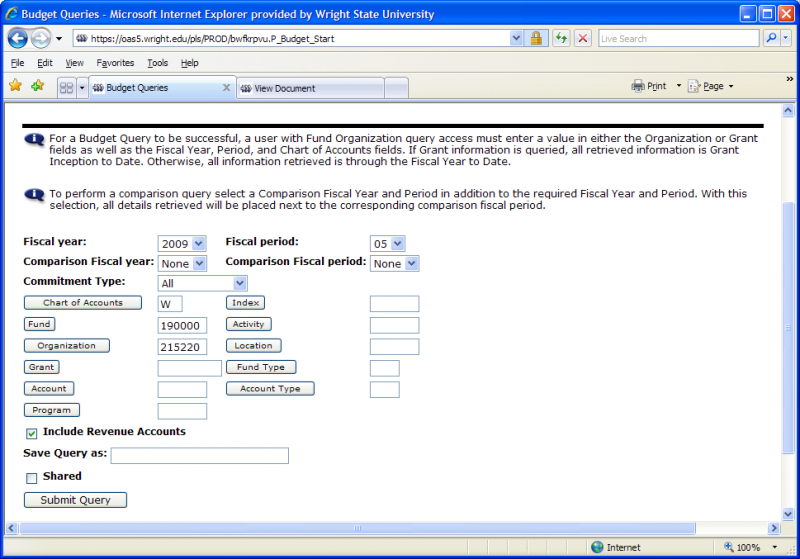Click the Favorites Center star icon
The width and height of the screenshot is (800, 559).
click(x=16, y=86)
